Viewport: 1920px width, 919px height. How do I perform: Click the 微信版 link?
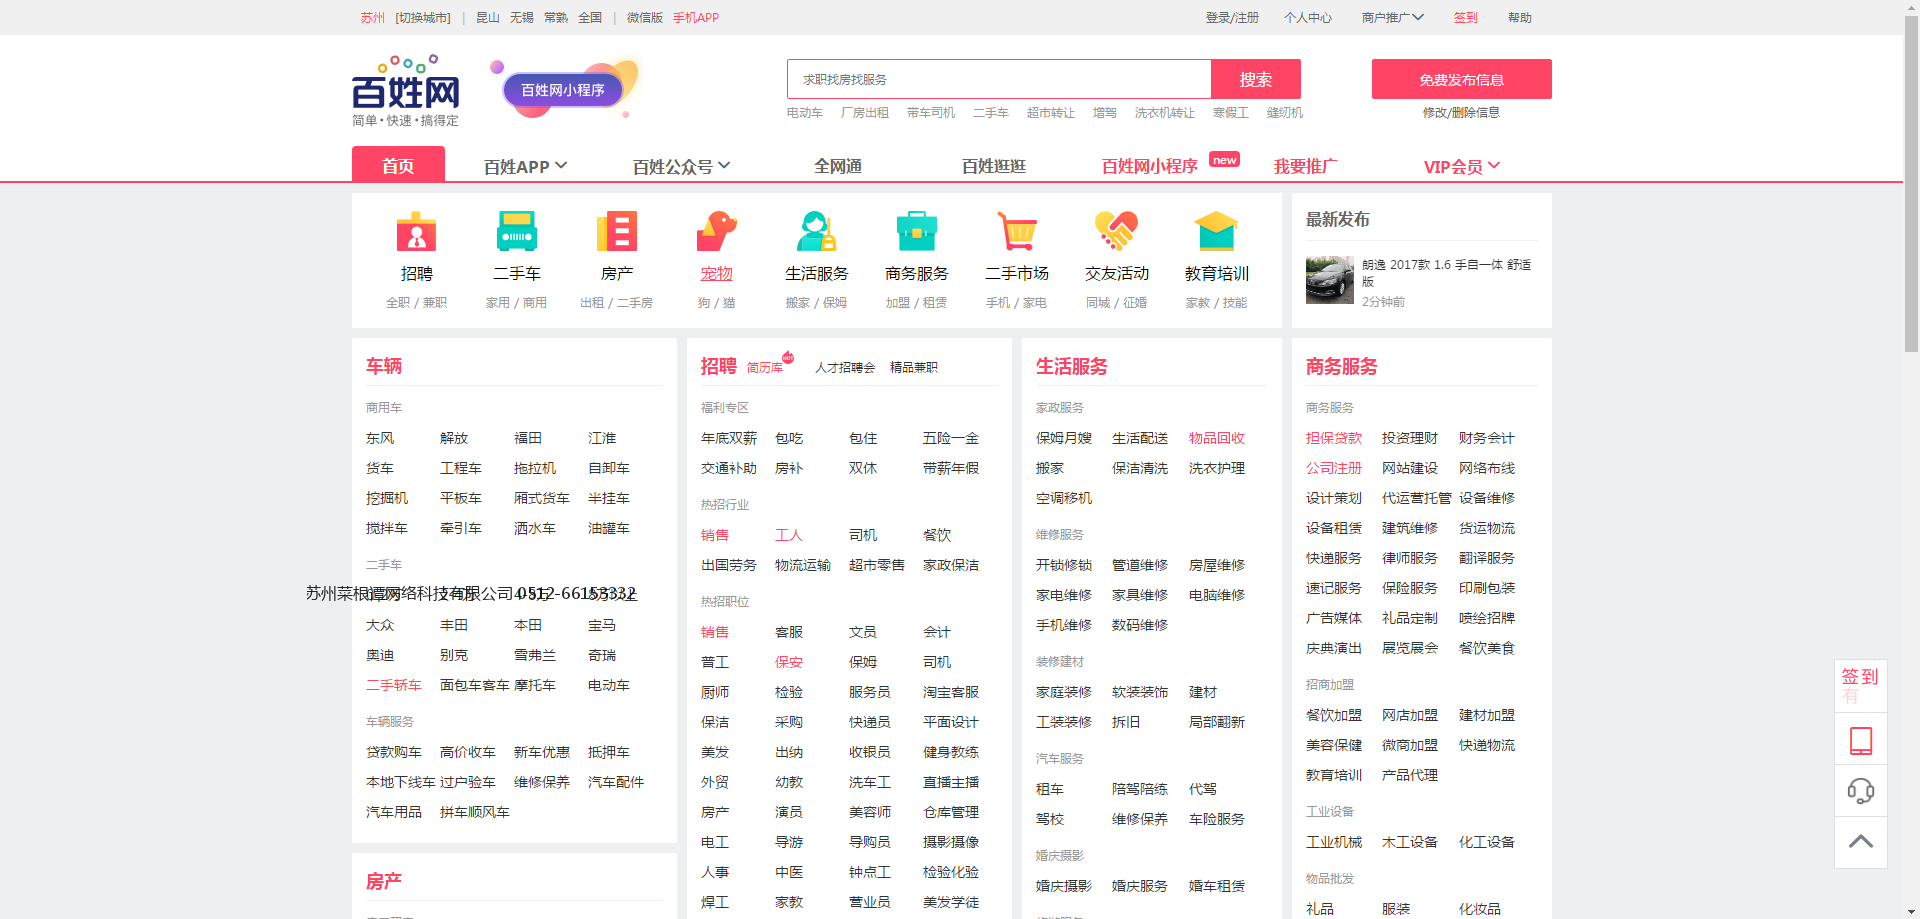(645, 18)
